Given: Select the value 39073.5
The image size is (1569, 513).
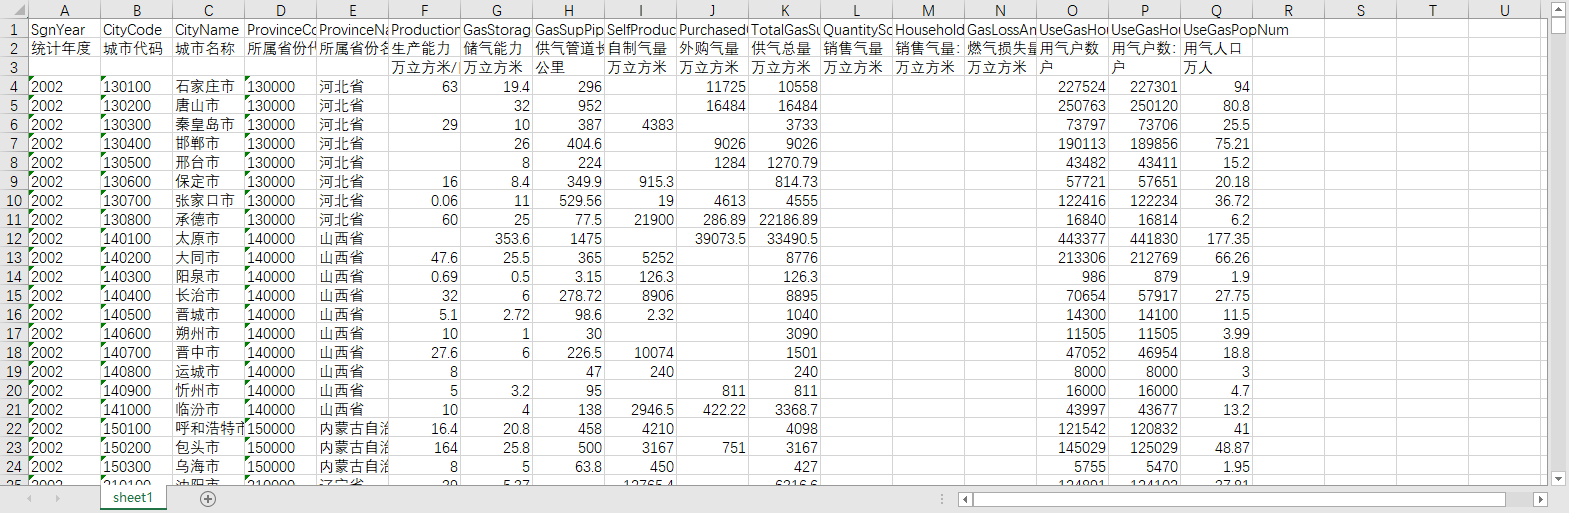Looking at the screenshot, I should click(712, 239).
